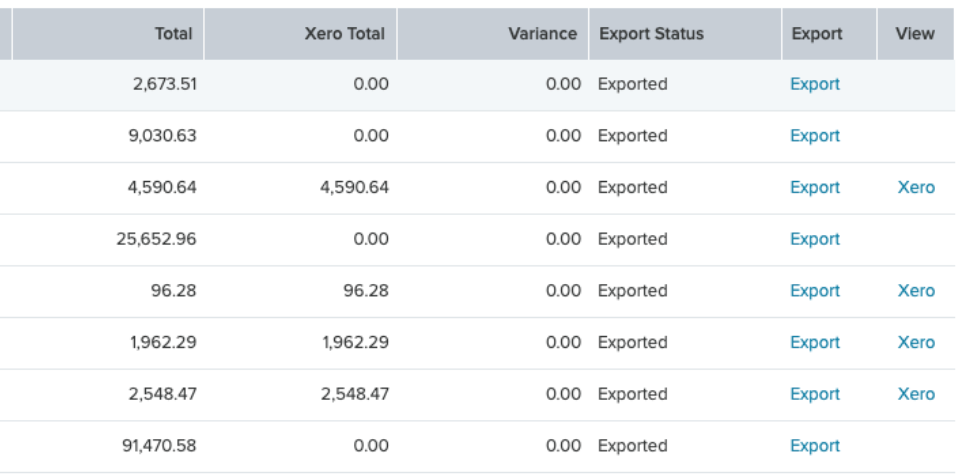Screen dimensions: 968x474
Task: Sort by the Variance column header
Action: click(x=493, y=34)
